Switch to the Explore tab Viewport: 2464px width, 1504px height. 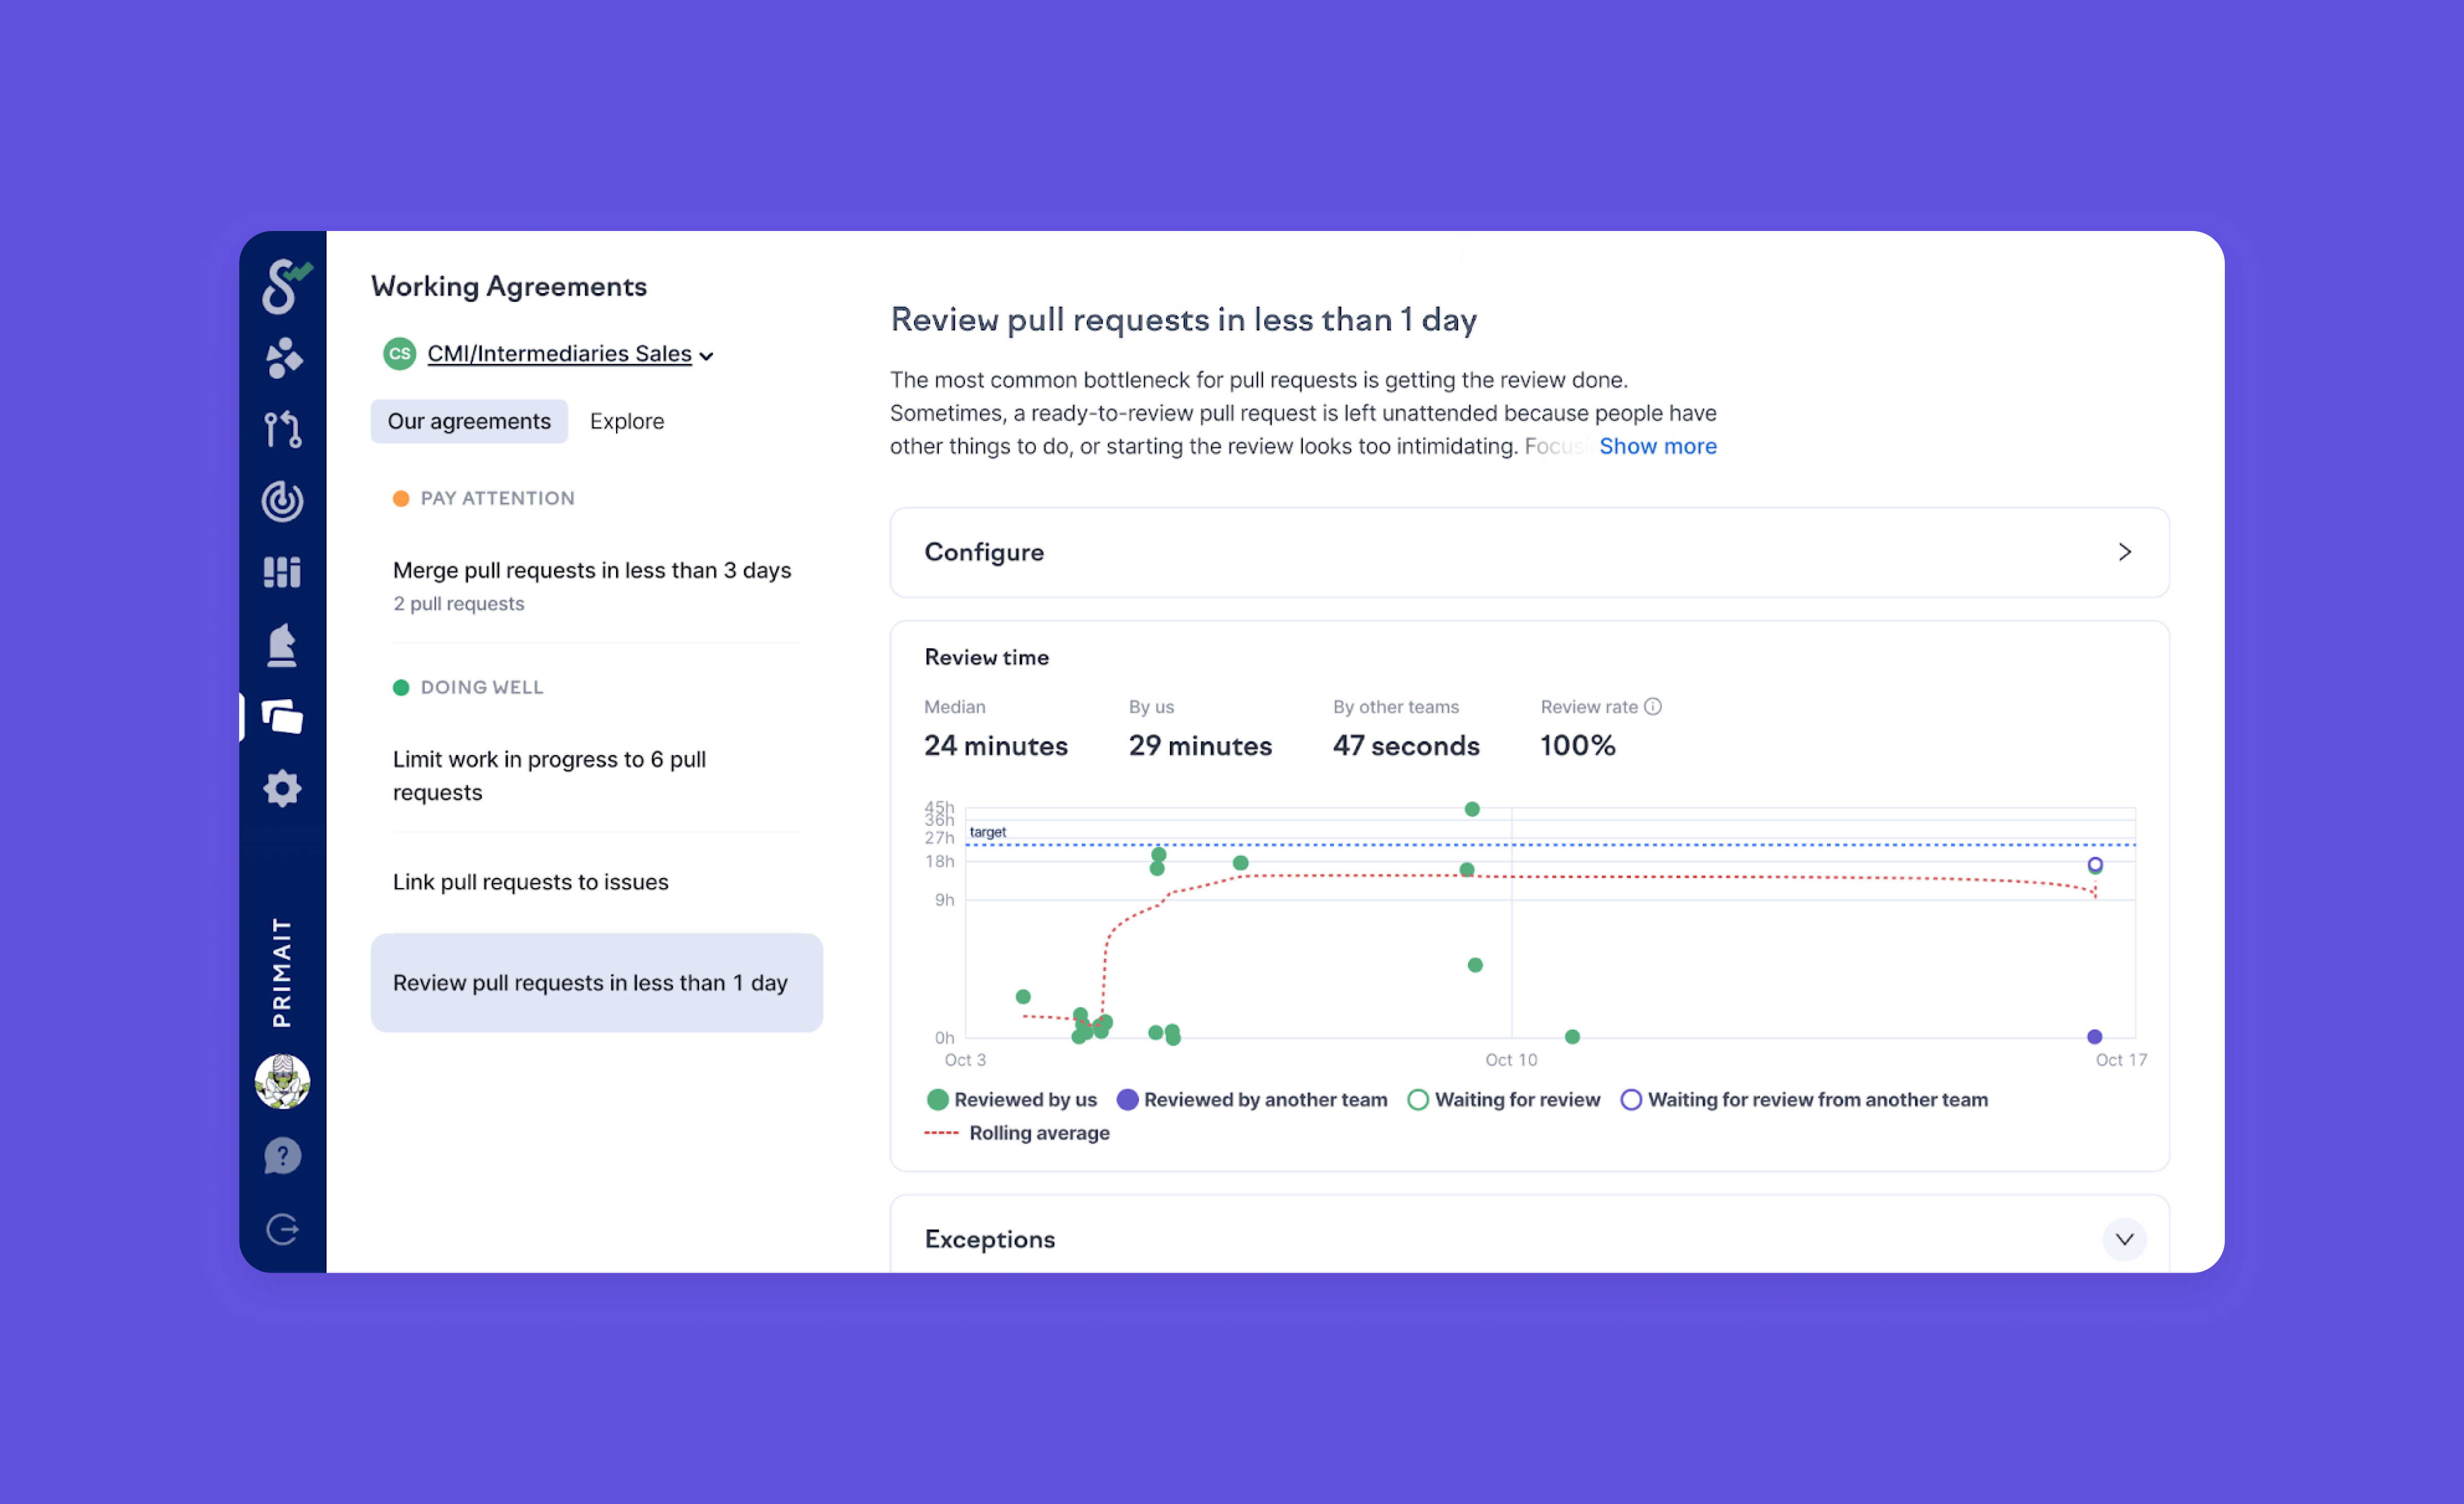626,421
